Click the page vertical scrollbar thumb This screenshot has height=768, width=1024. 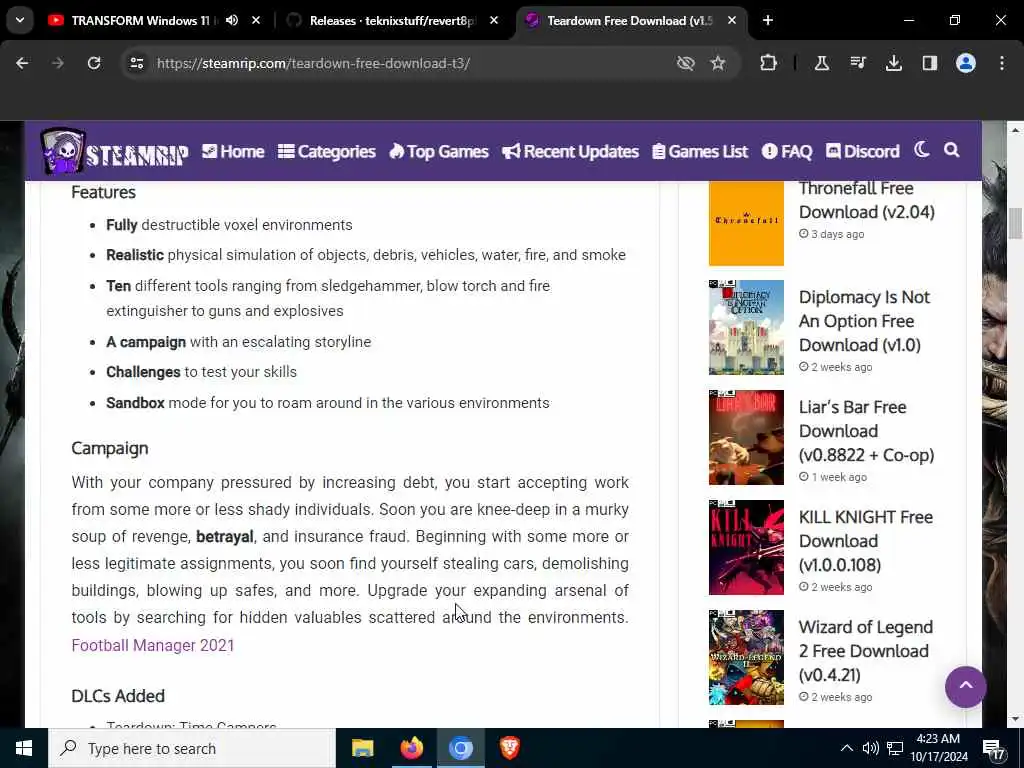(1015, 223)
